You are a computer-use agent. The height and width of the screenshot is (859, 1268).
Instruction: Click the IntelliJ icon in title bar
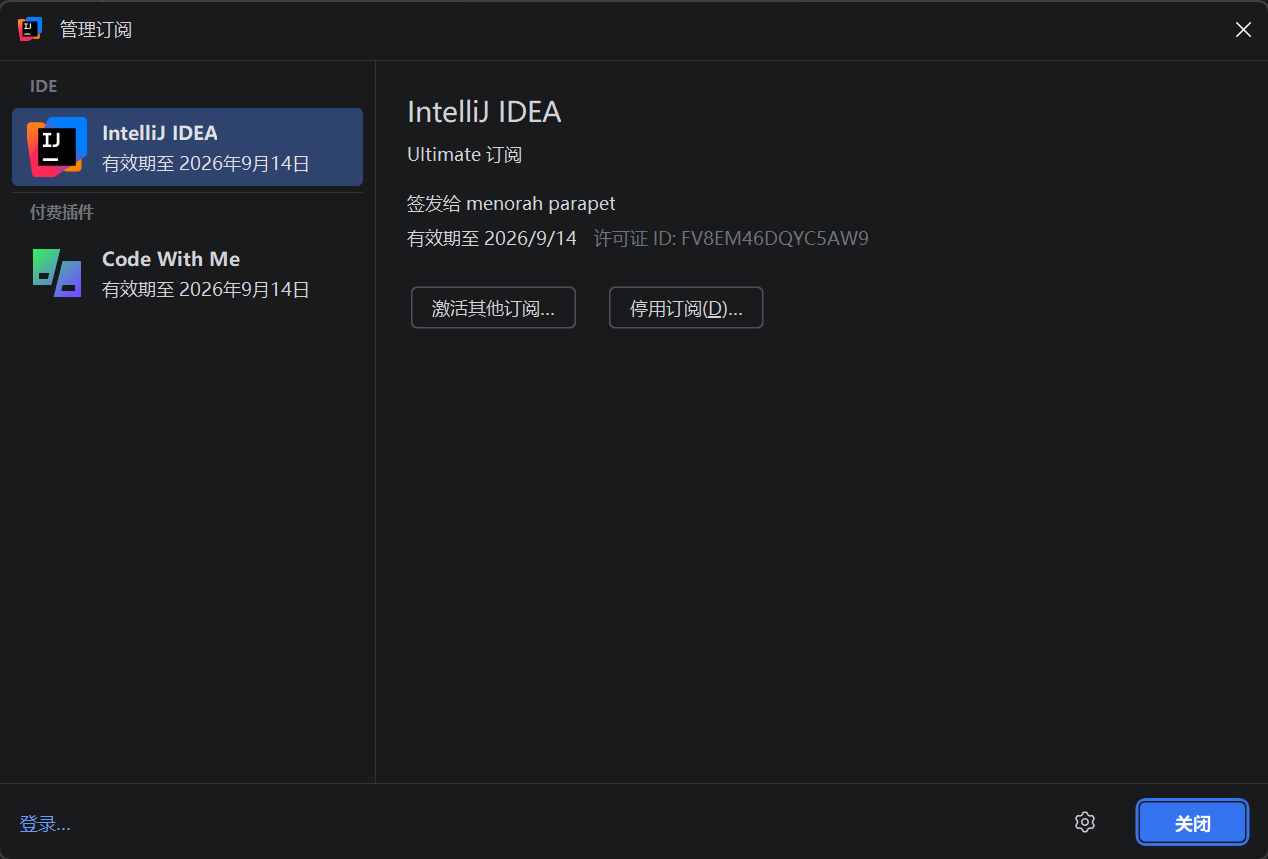click(30, 29)
